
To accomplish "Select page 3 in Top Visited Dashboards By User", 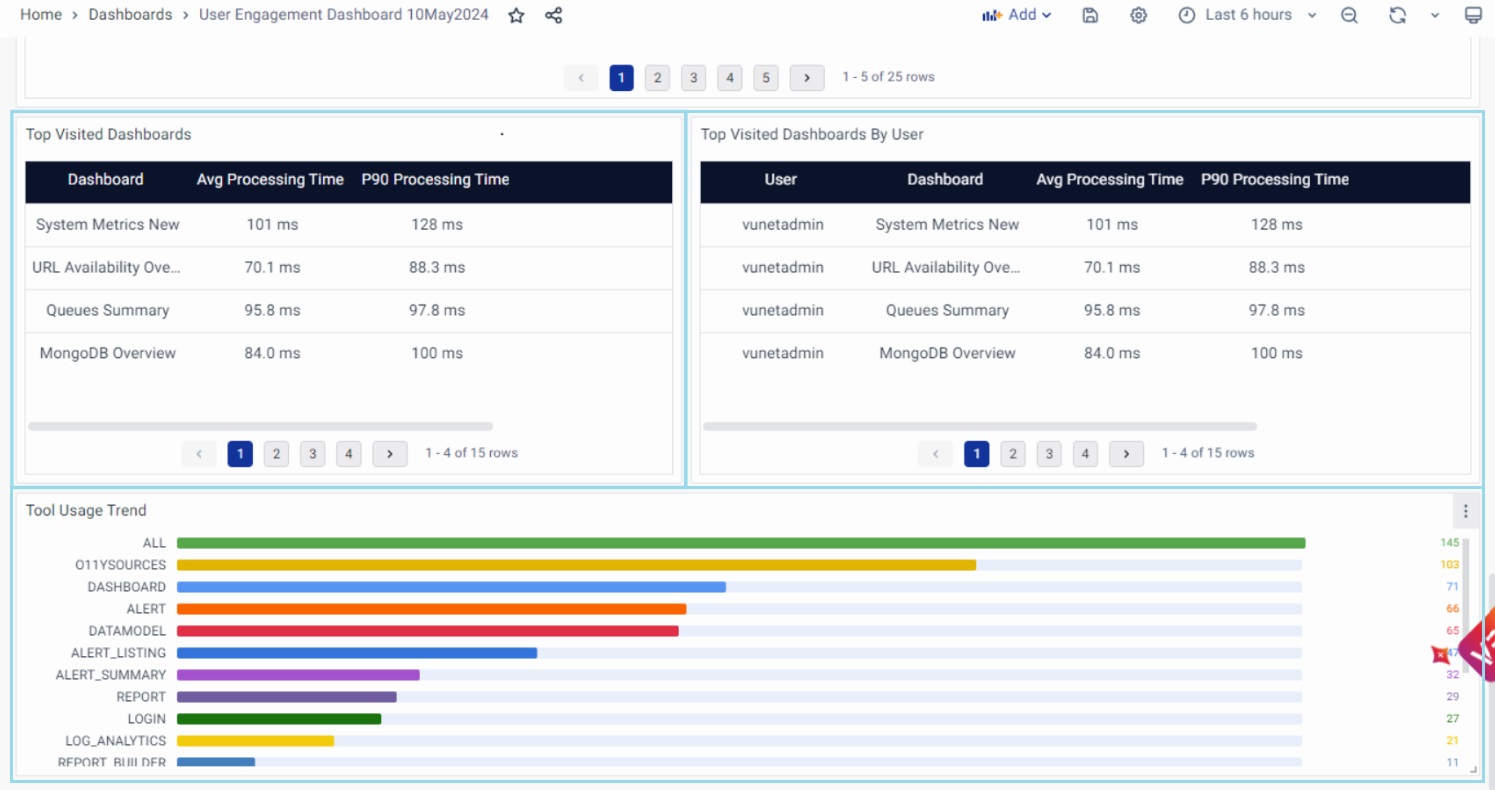I will click(1049, 454).
